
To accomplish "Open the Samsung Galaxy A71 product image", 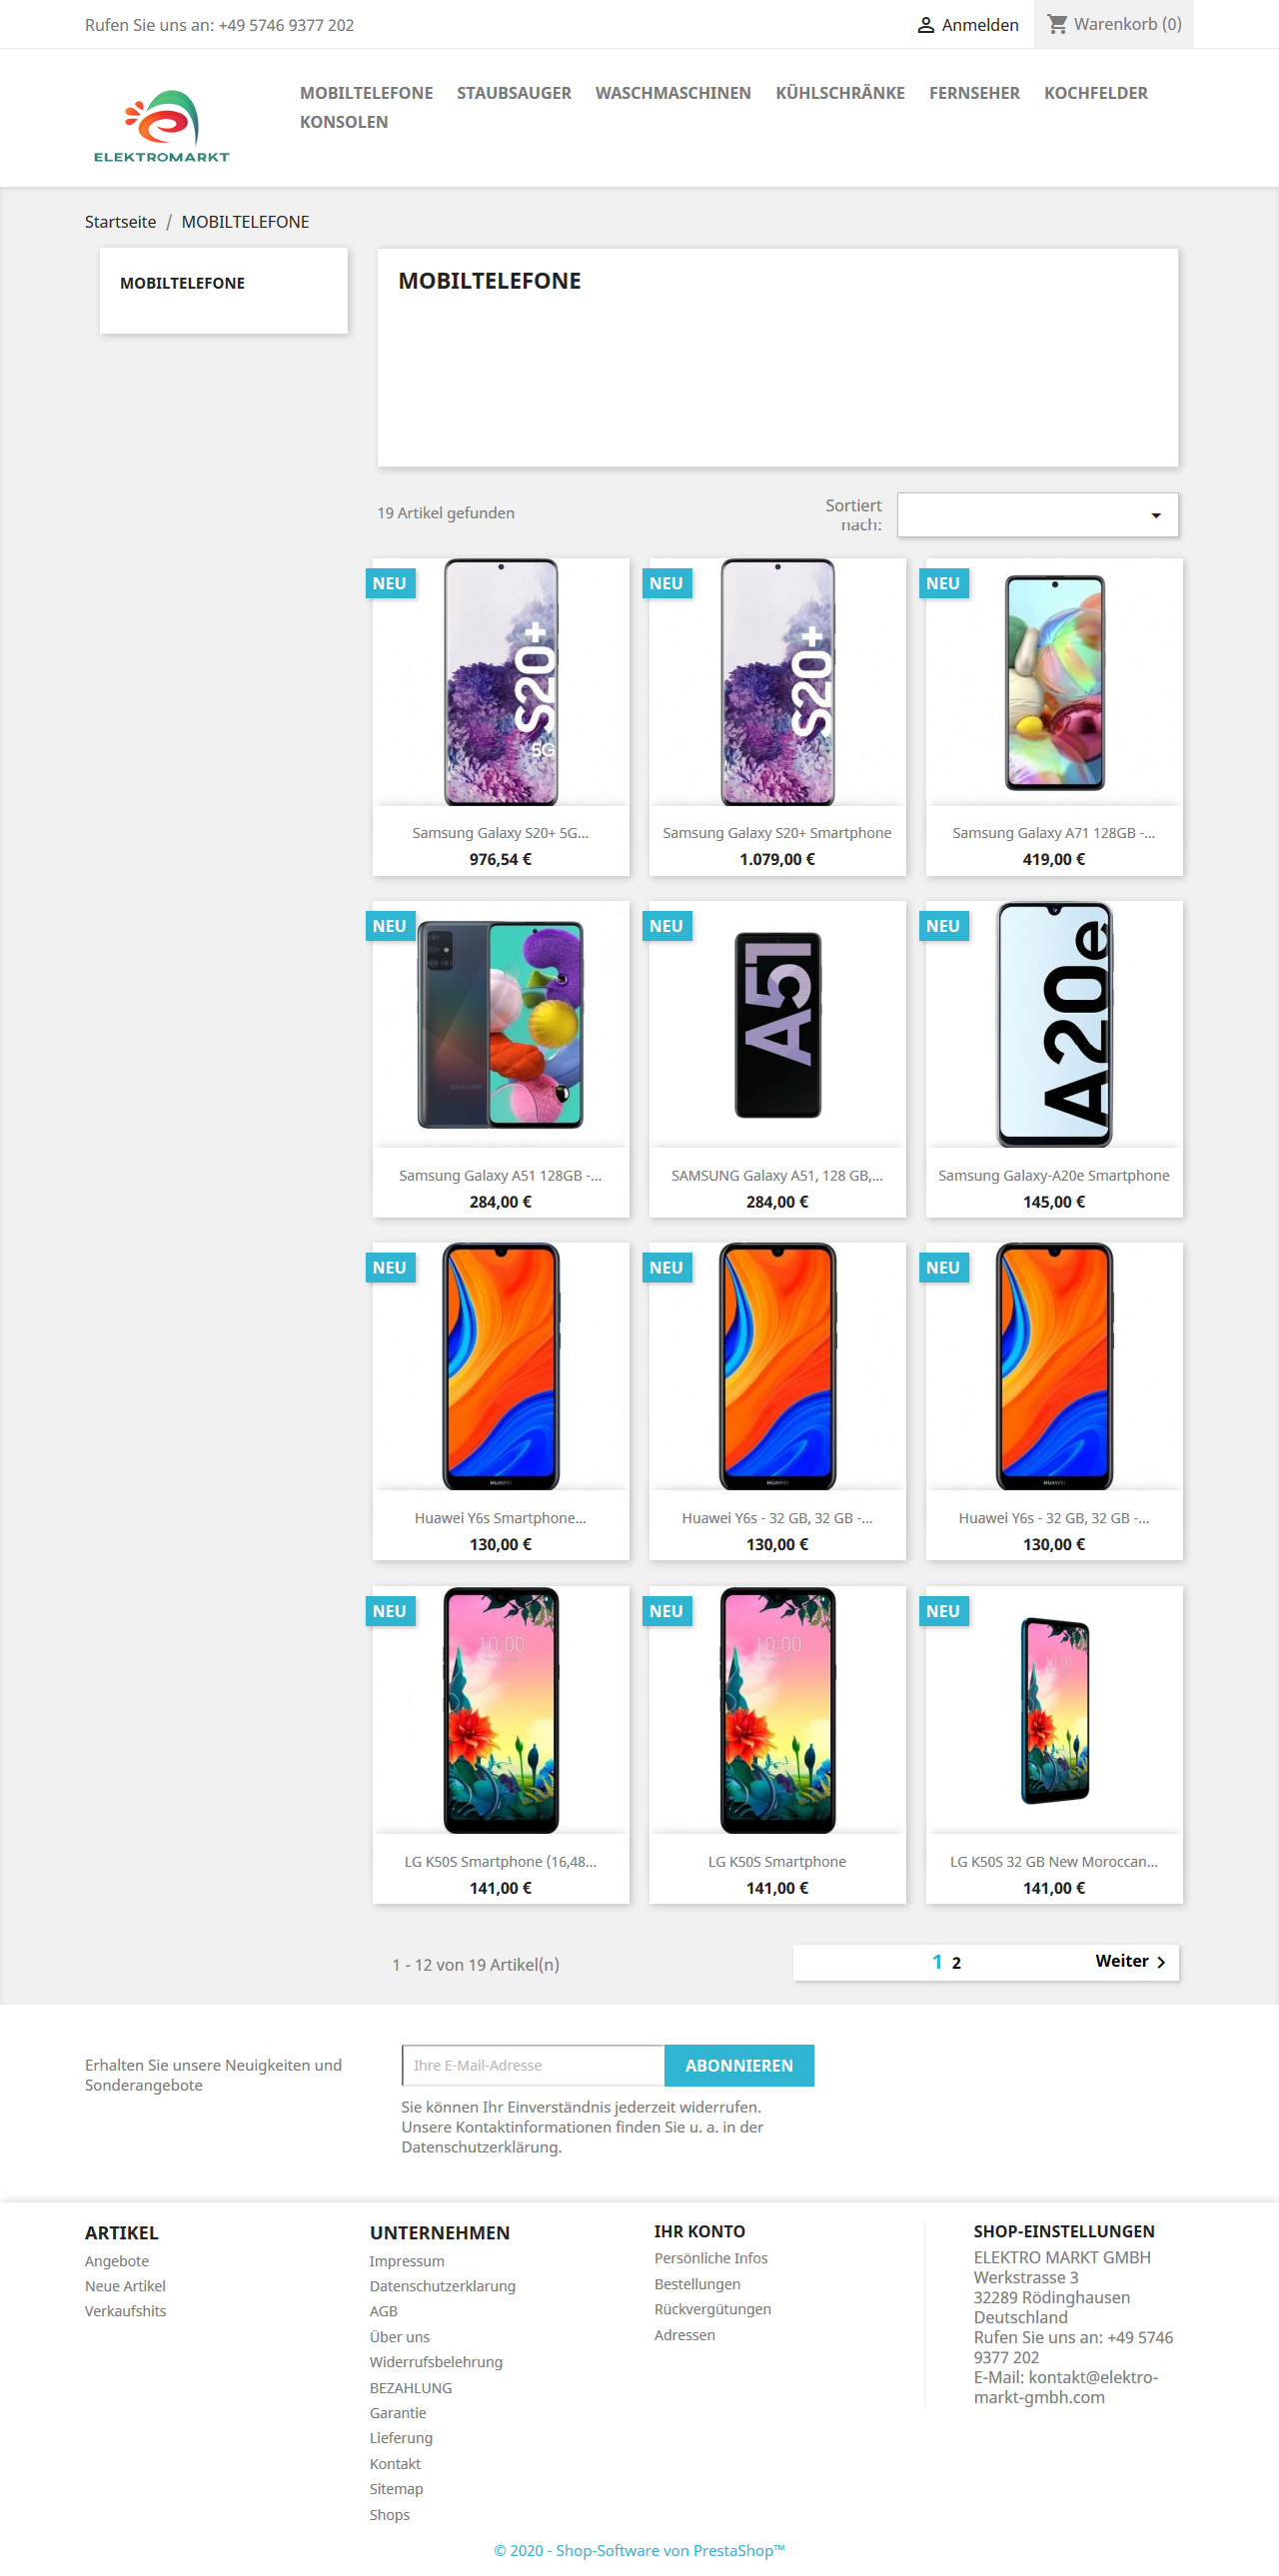I will pyautogui.click(x=1054, y=682).
